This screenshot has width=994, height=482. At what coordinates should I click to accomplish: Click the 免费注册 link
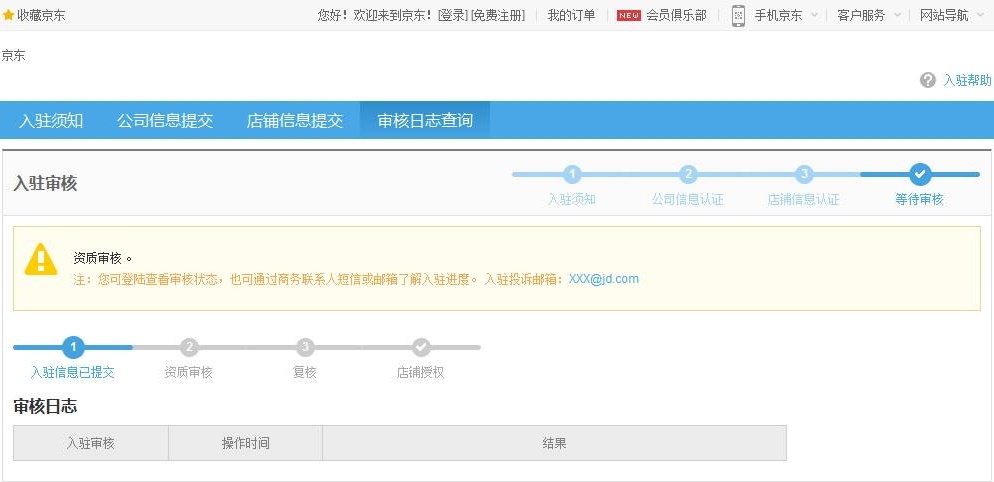[498, 15]
